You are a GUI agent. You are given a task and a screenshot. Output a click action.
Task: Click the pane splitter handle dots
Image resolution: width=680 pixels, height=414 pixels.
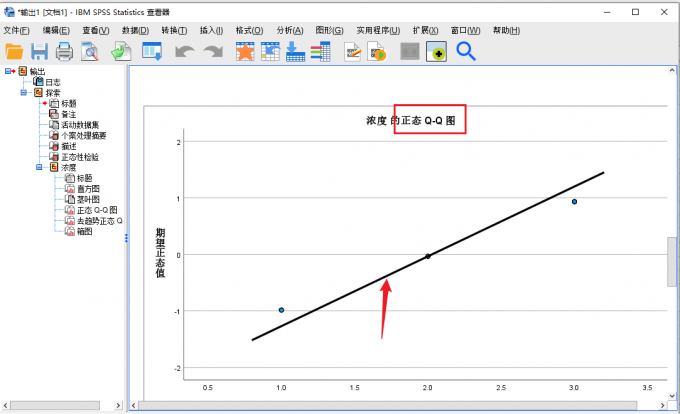(126, 238)
